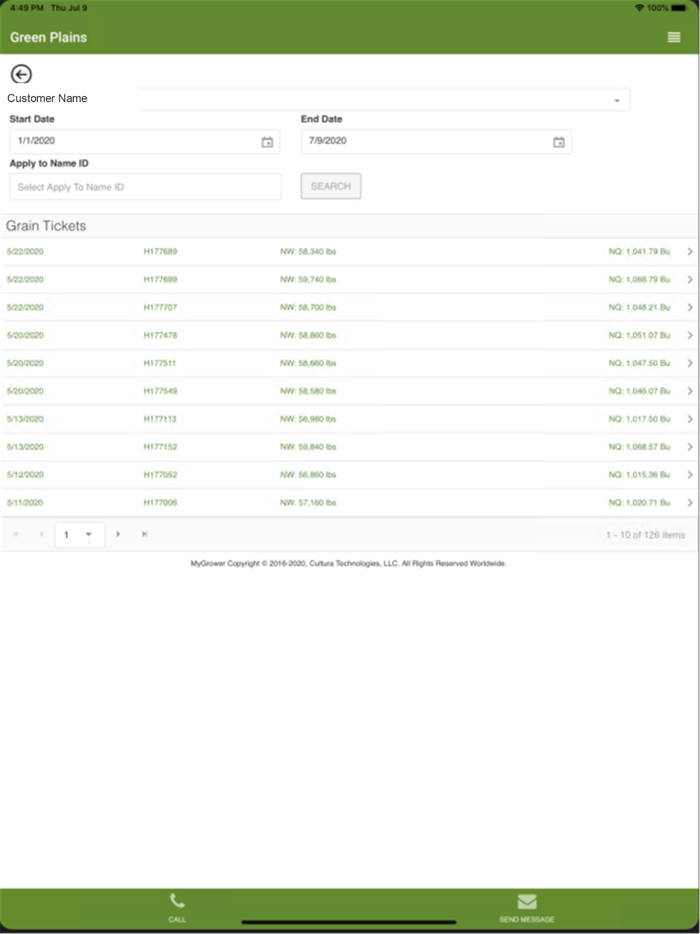Focus the Start Date field showing 1/1/2020
The image size is (700, 934).
coord(145,142)
